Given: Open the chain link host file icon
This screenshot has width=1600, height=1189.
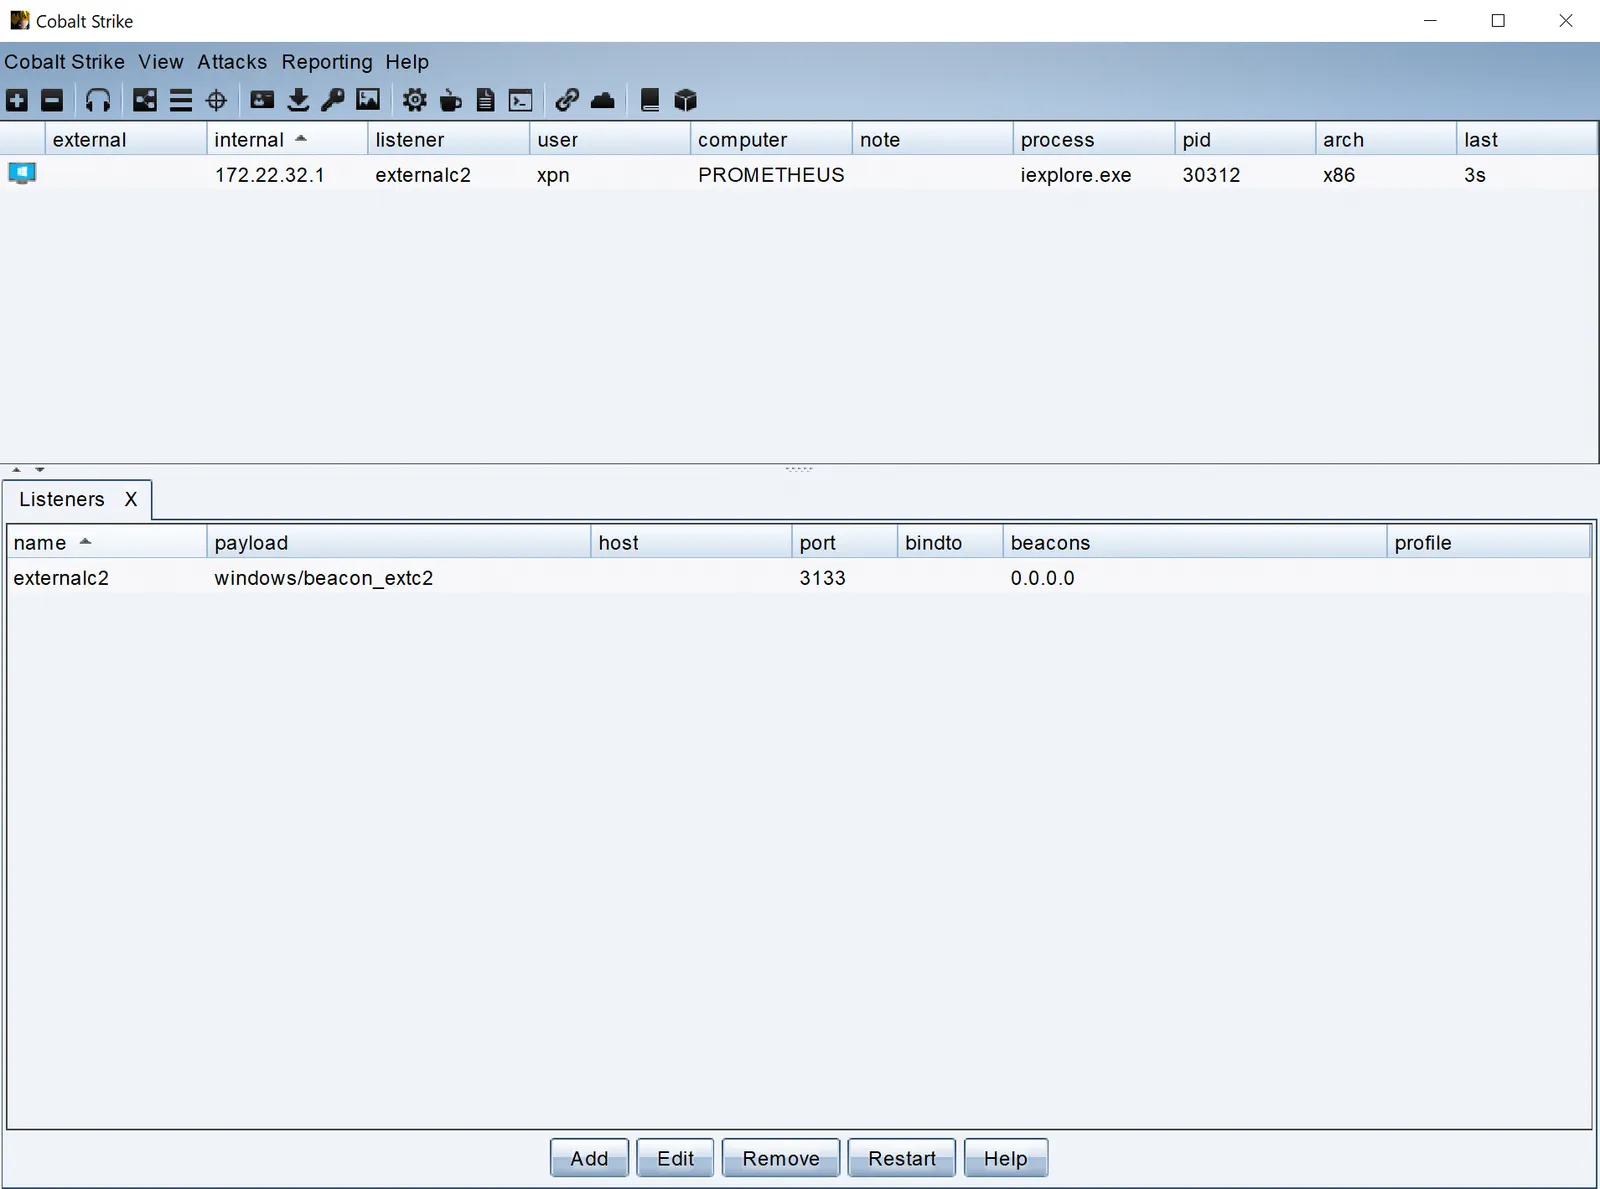Looking at the screenshot, I should click(567, 100).
